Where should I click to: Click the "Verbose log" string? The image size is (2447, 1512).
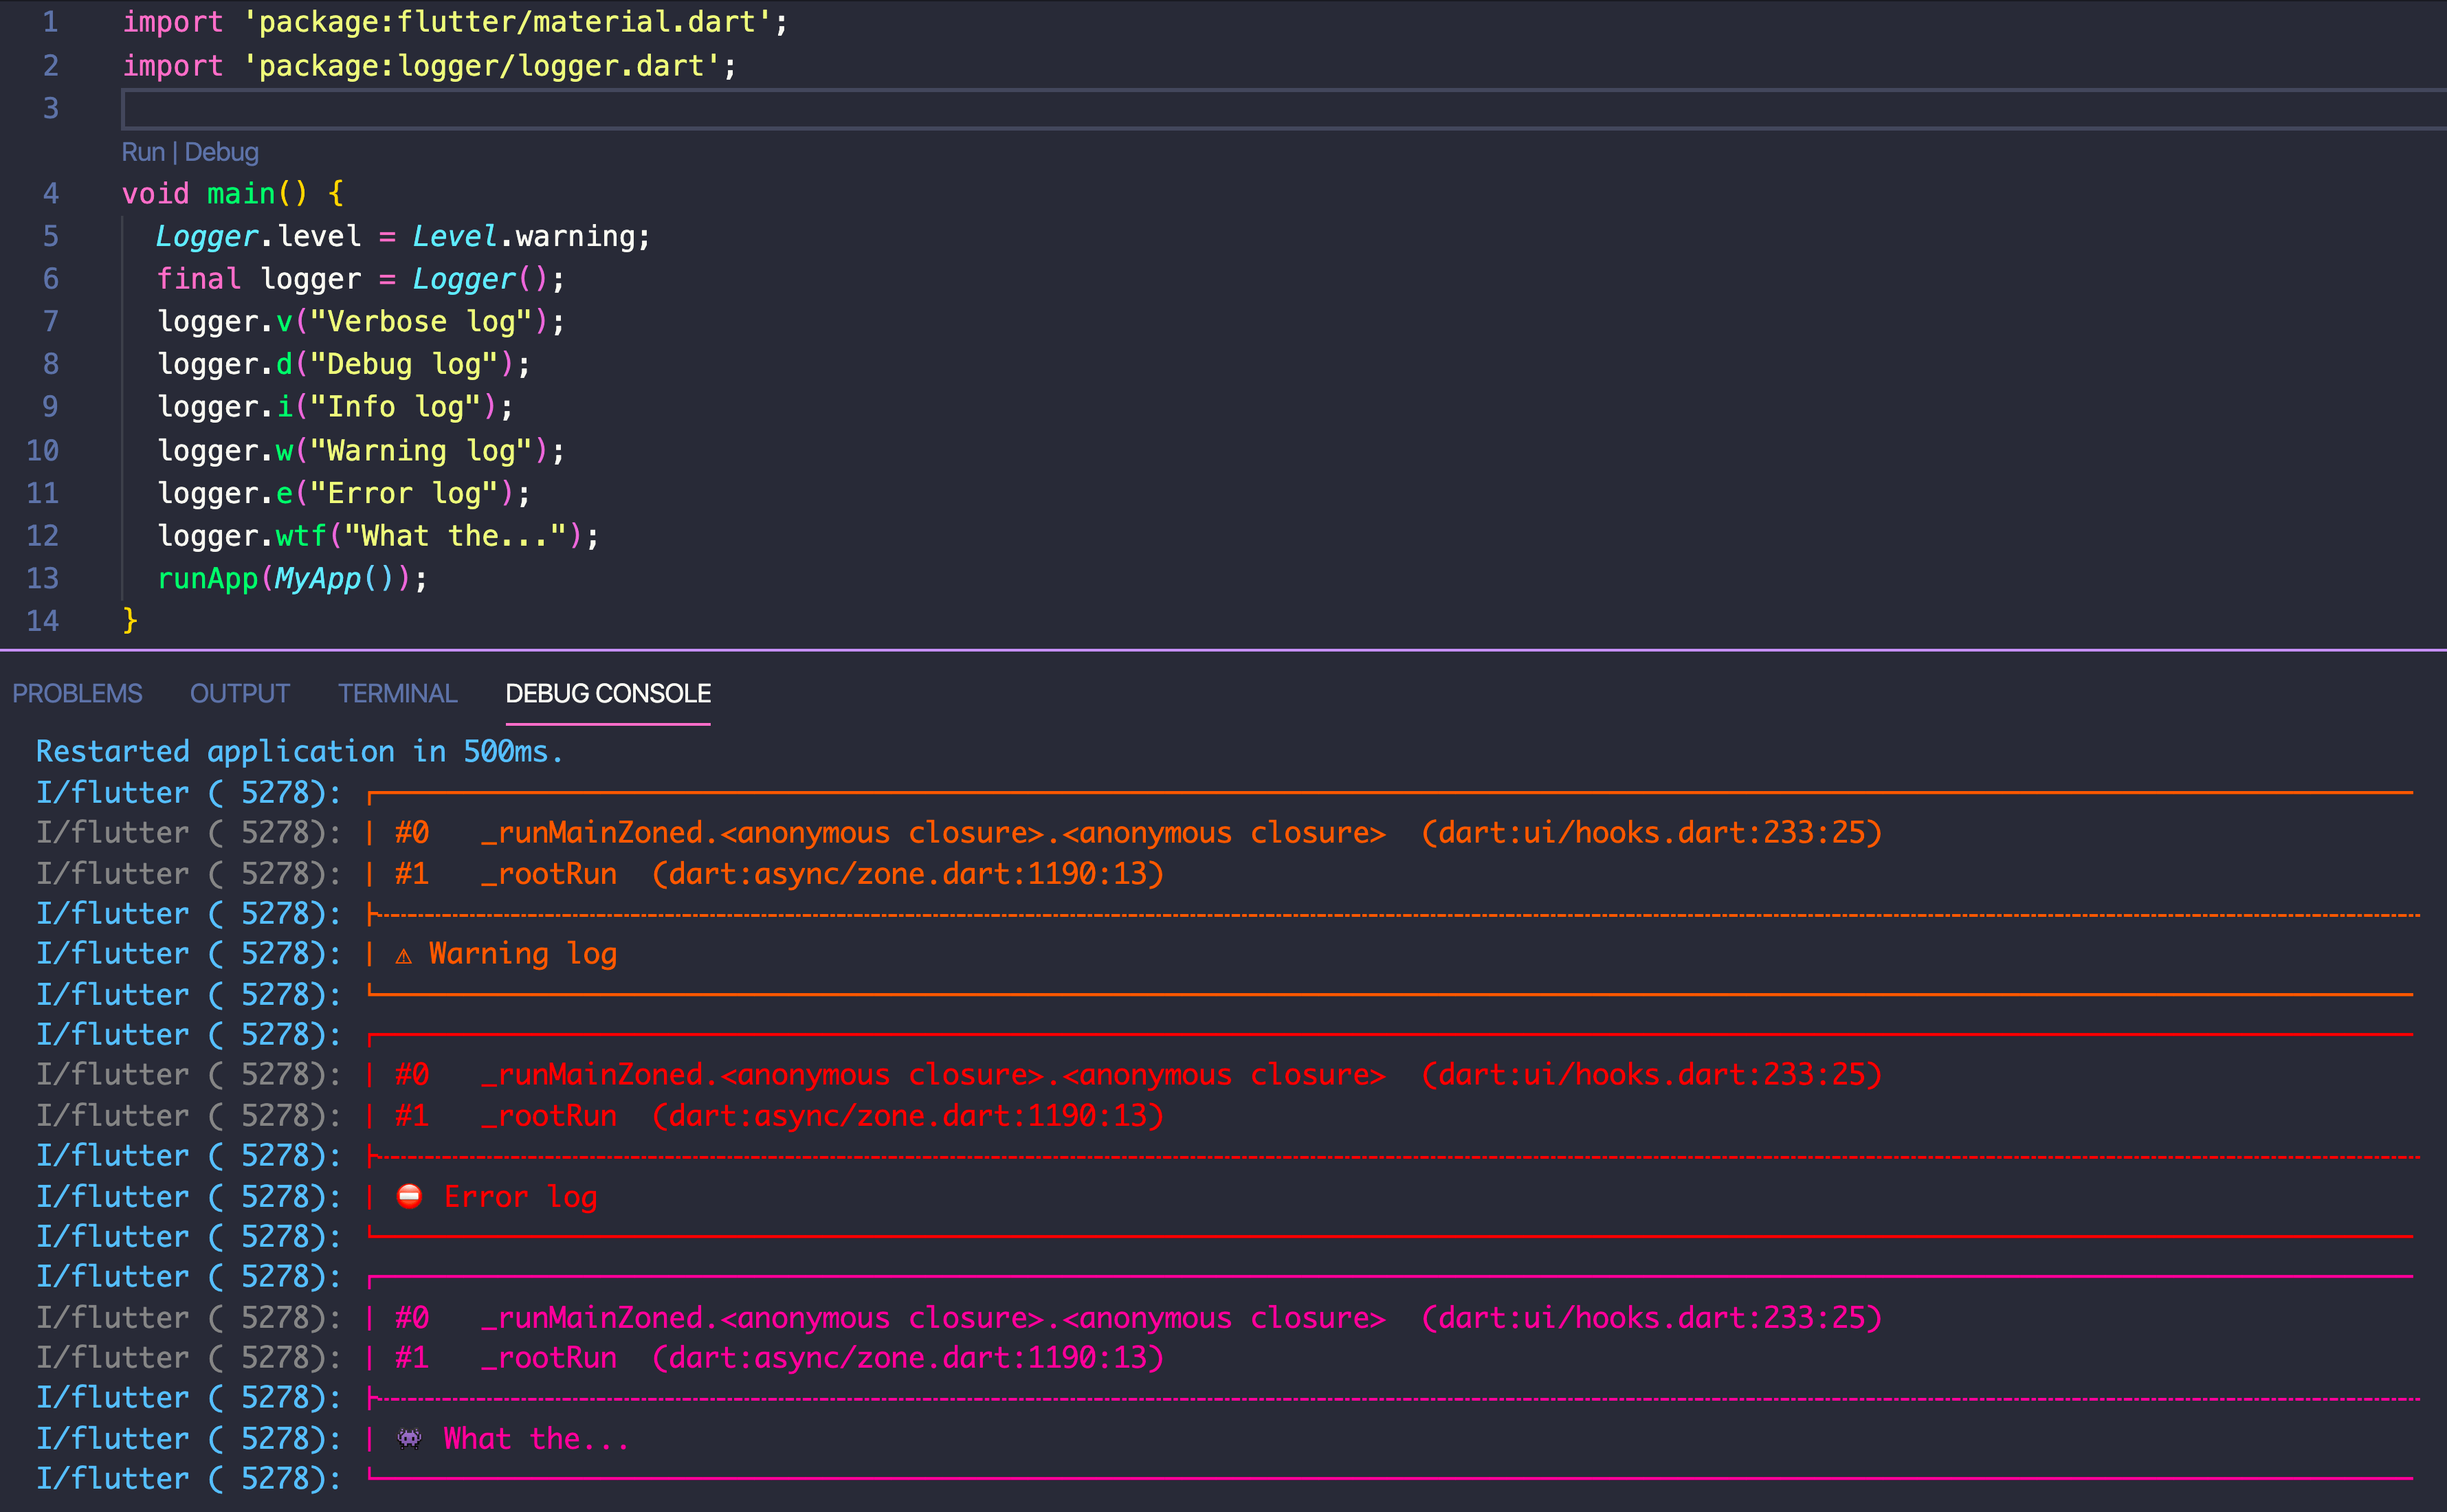pos(421,322)
